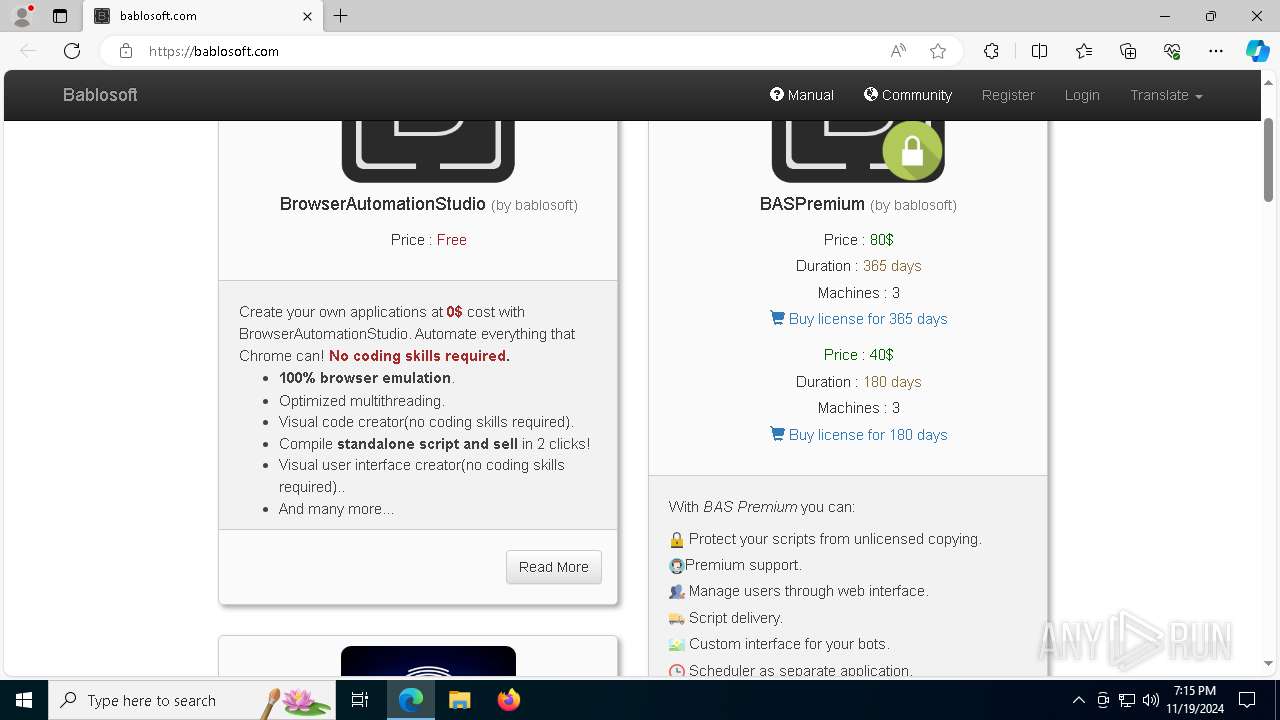Add this page to favorites
Screen dimensions: 1280x720
(x=938, y=51)
